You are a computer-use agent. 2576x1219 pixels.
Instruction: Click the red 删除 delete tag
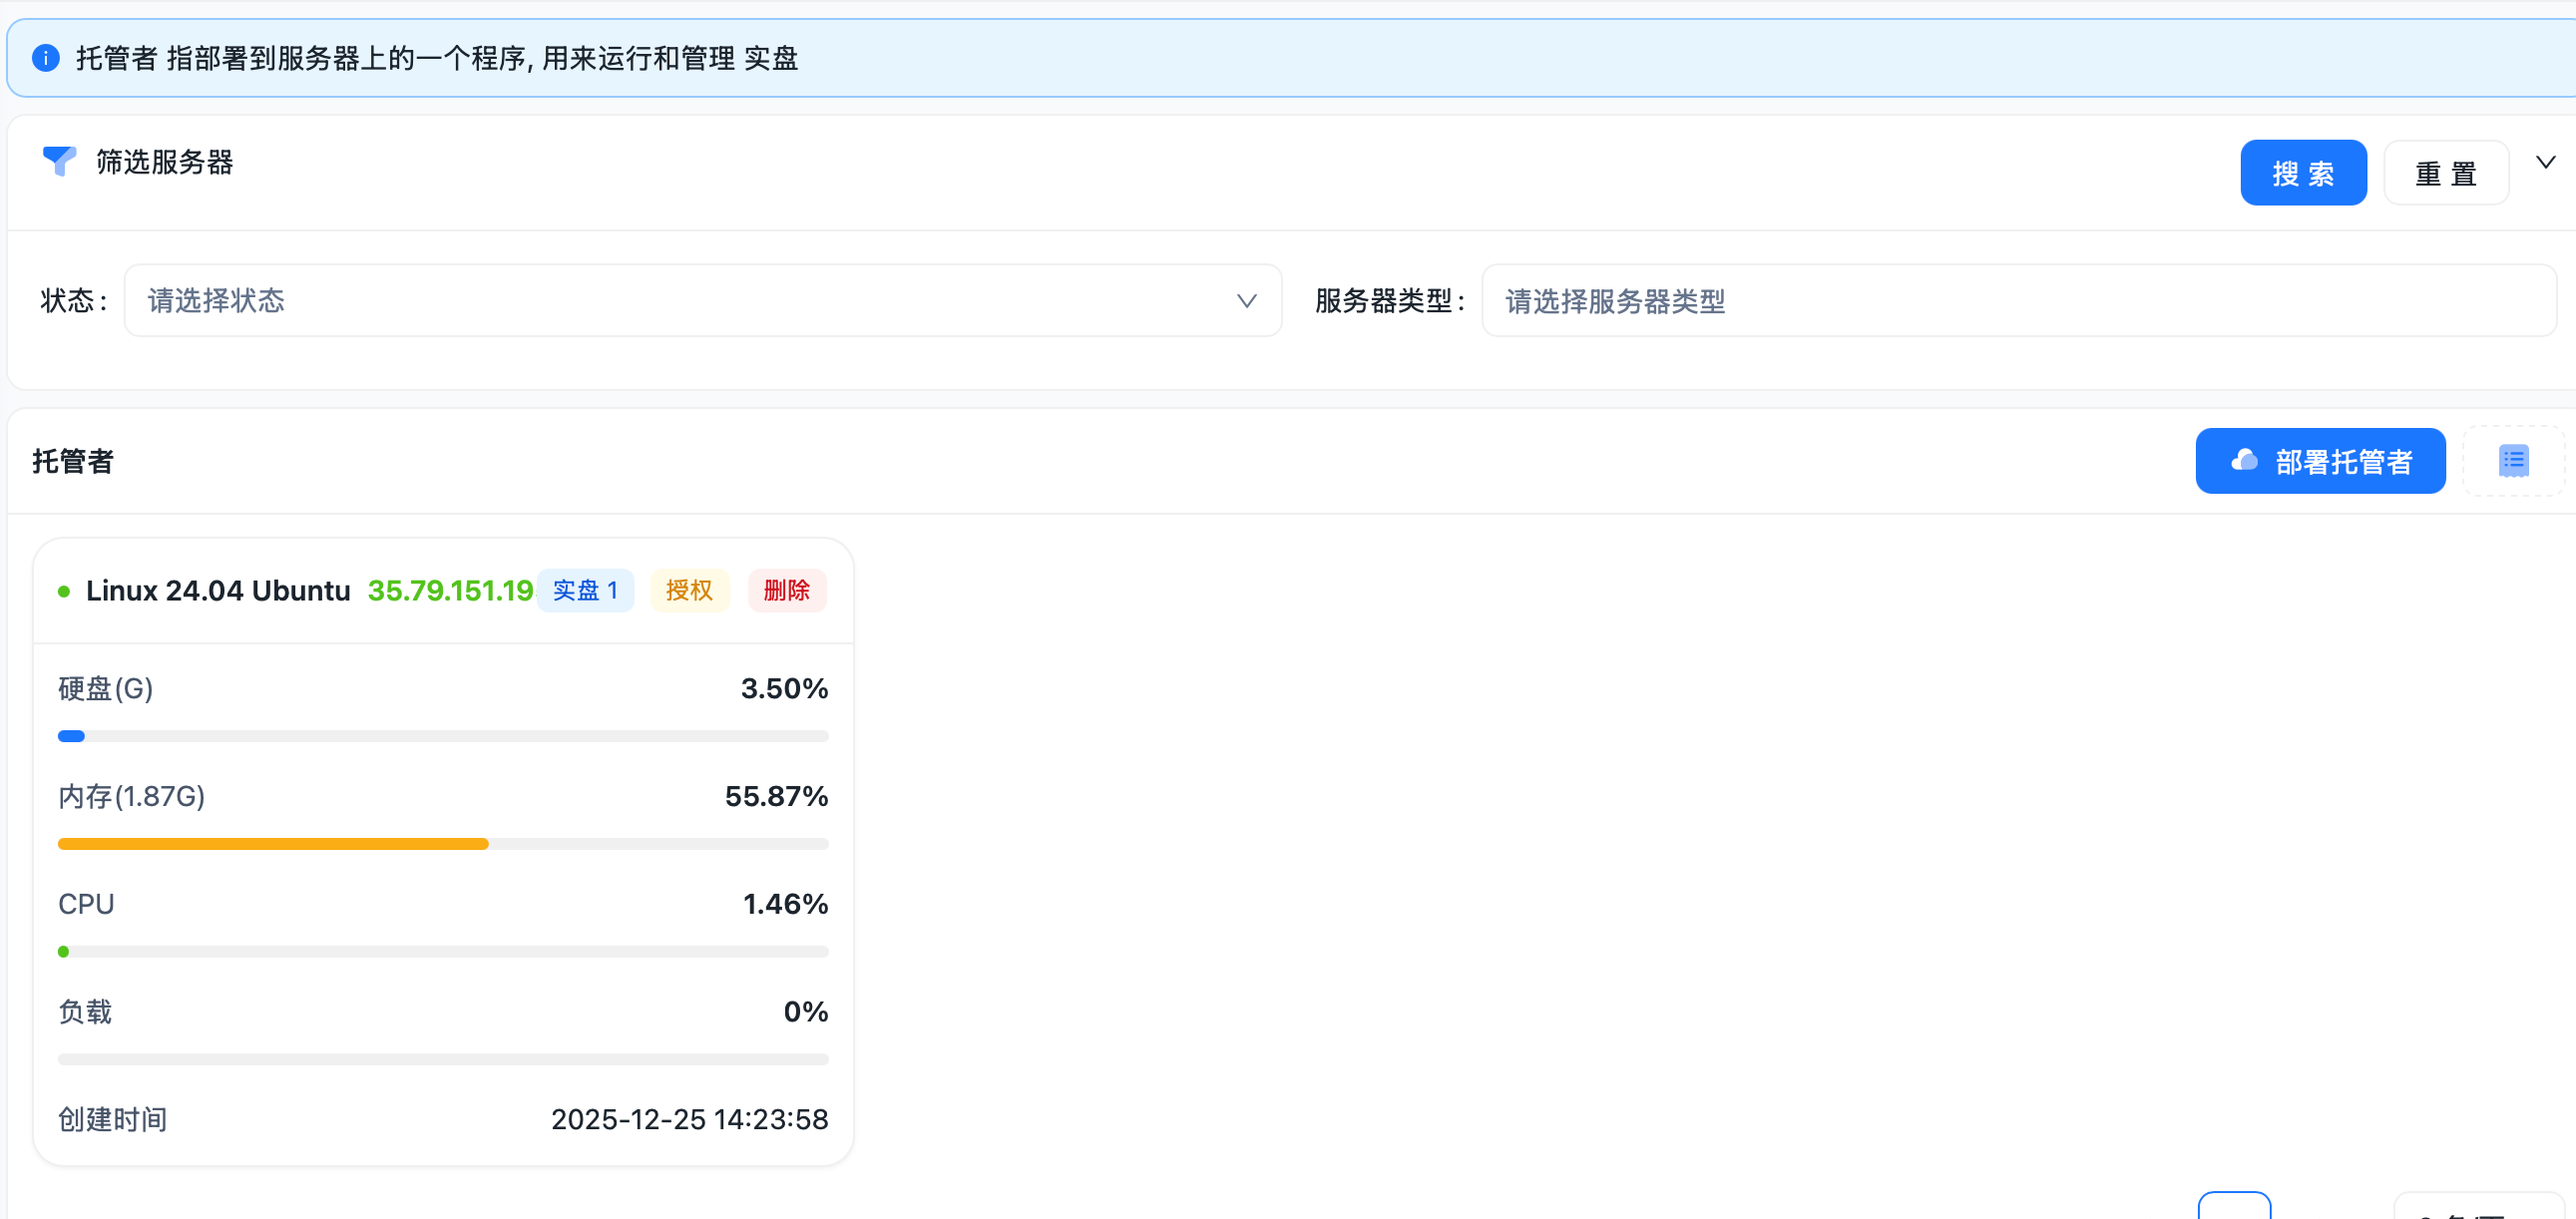coord(786,591)
